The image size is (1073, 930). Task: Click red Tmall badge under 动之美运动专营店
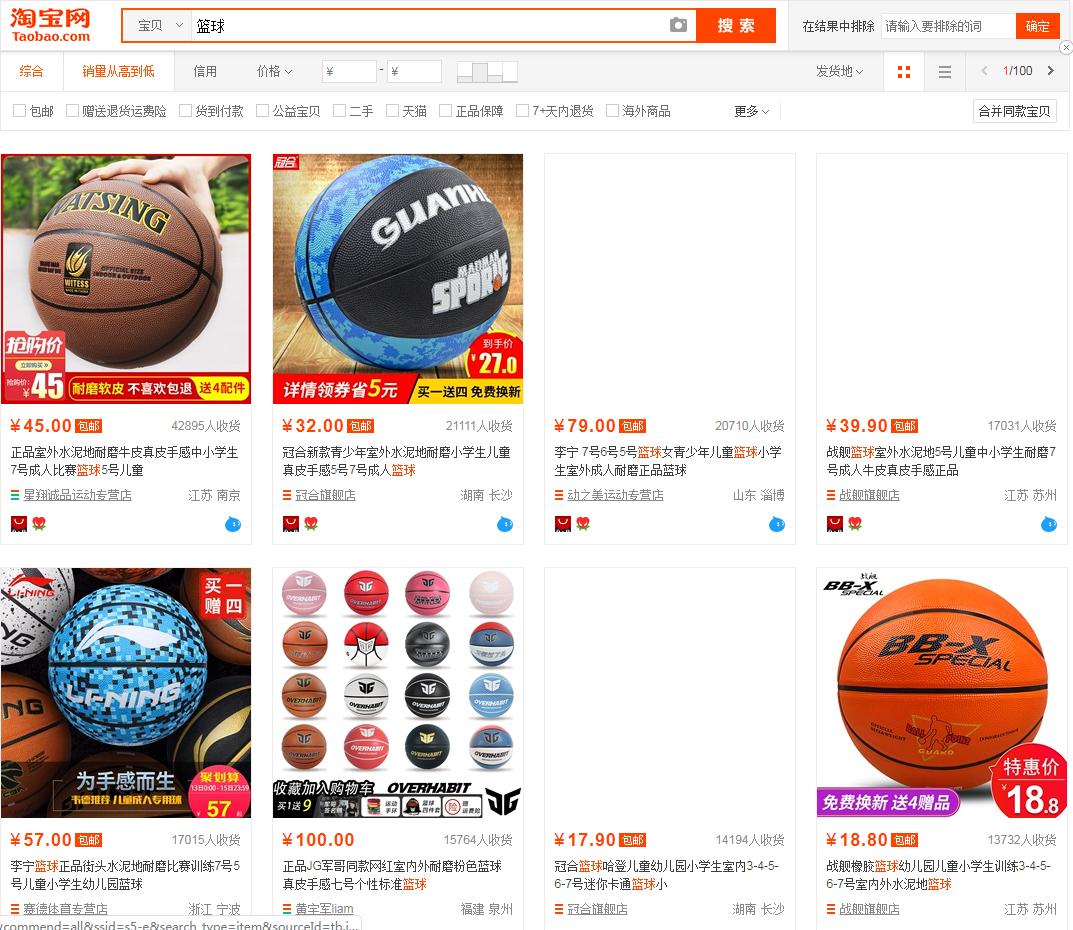point(563,524)
